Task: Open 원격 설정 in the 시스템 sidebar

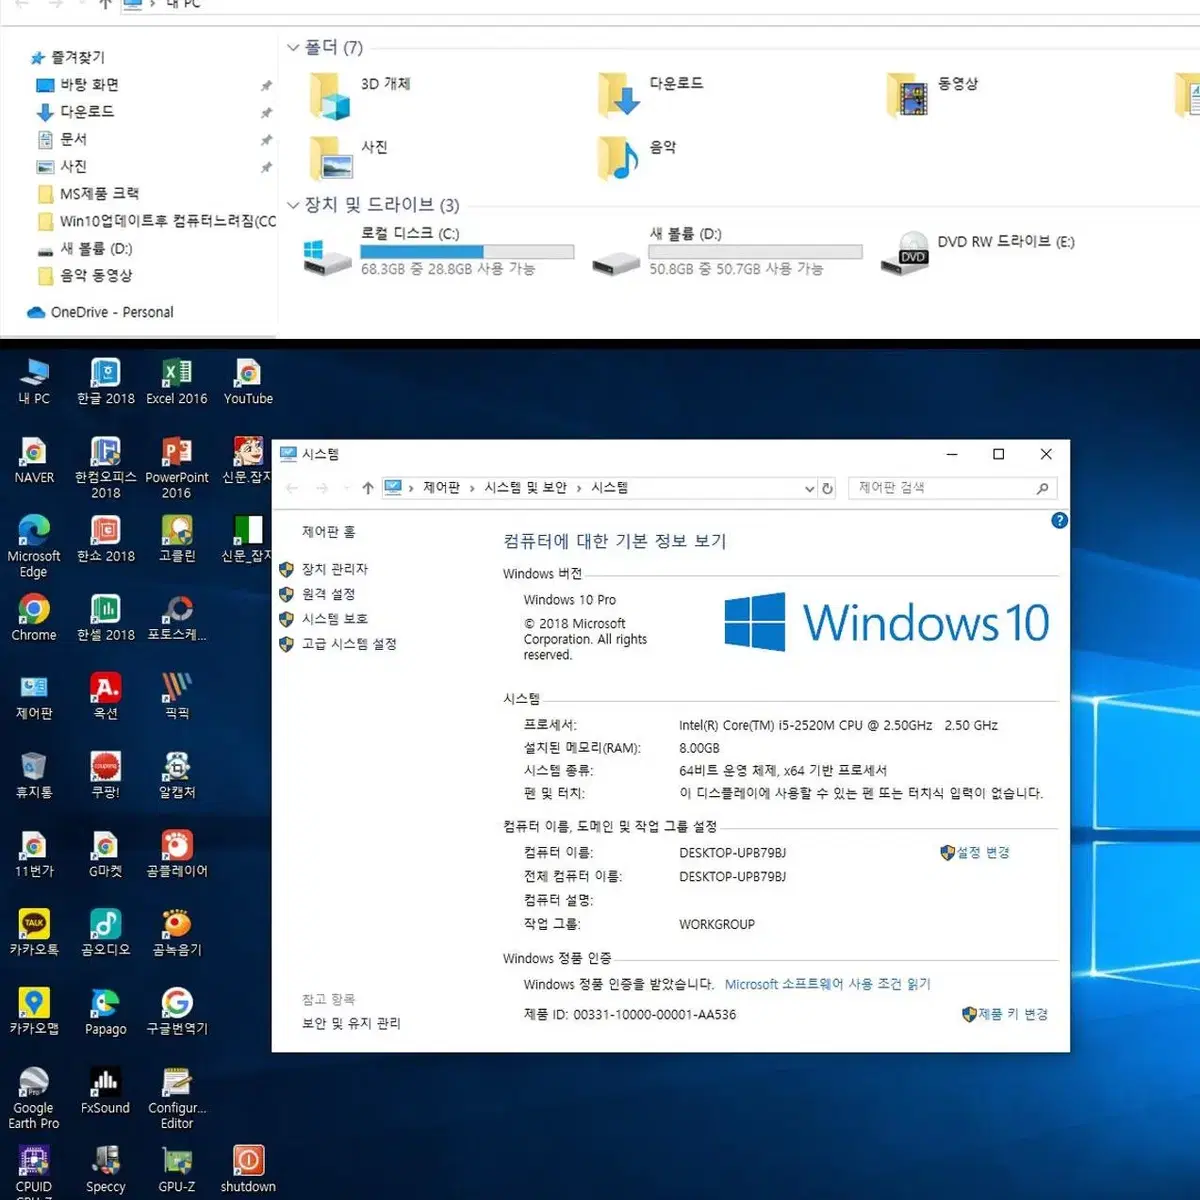Action: (328, 594)
